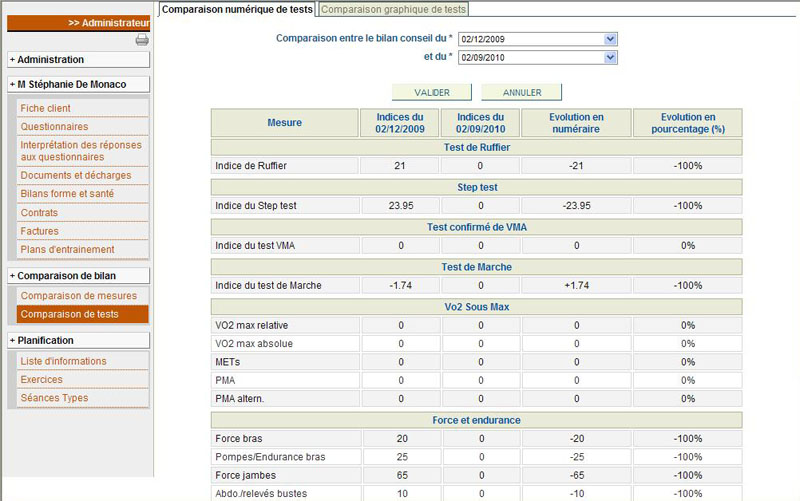This screenshot has width=800, height=501.
Task: Click Evolution en pourcentage (%) header
Action: (688, 122)
